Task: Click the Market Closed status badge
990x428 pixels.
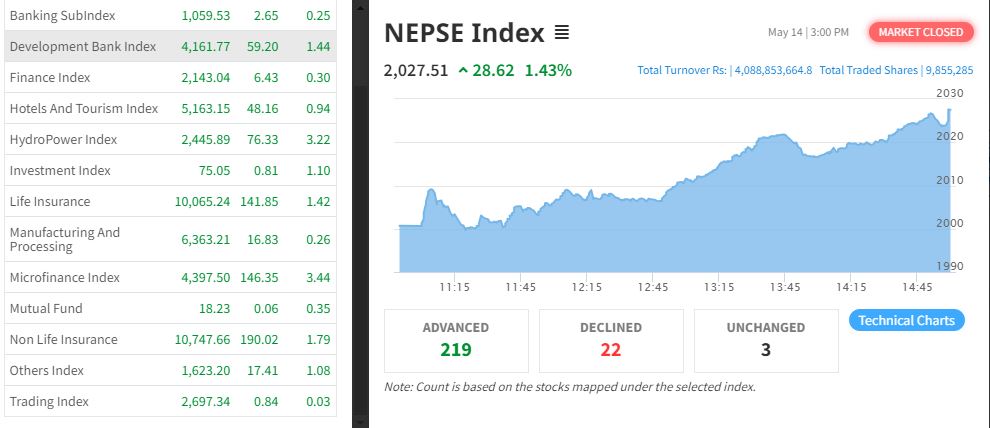Action: [921, 32]
